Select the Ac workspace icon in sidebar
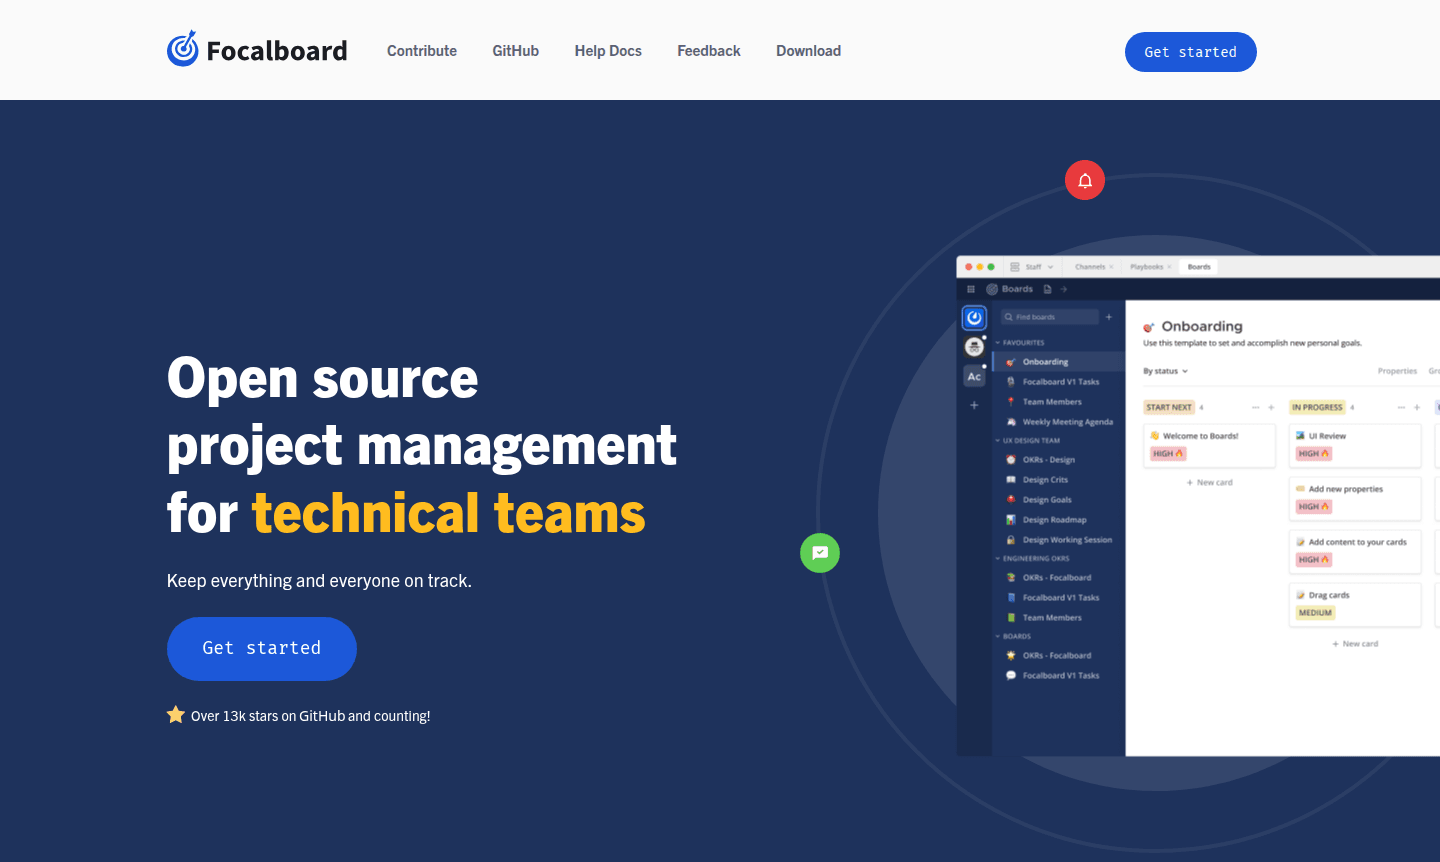 tap(974, 376)
